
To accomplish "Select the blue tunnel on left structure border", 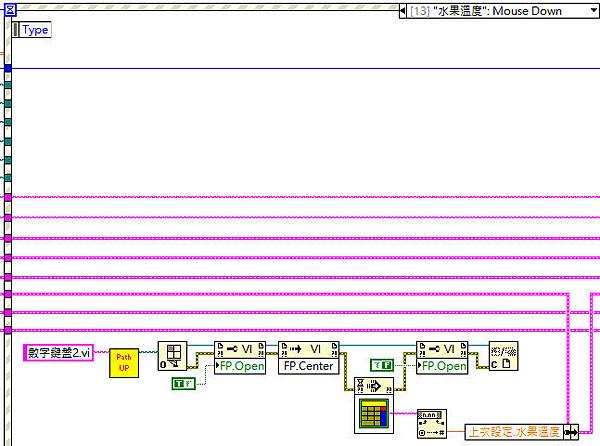I will tap(8, 68).
